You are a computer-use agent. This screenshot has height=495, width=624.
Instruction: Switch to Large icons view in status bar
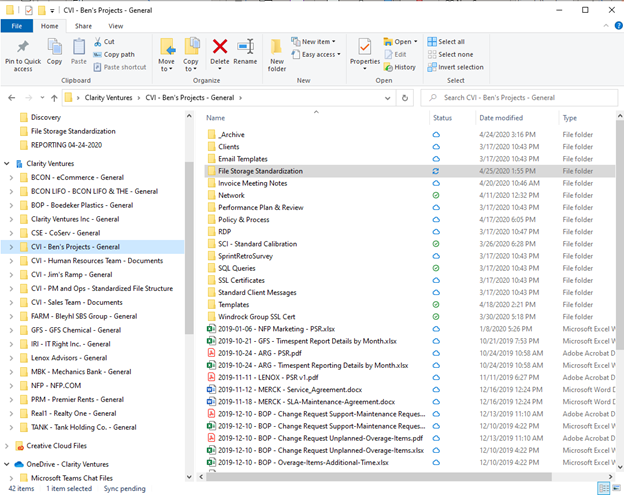coord(616,488)
